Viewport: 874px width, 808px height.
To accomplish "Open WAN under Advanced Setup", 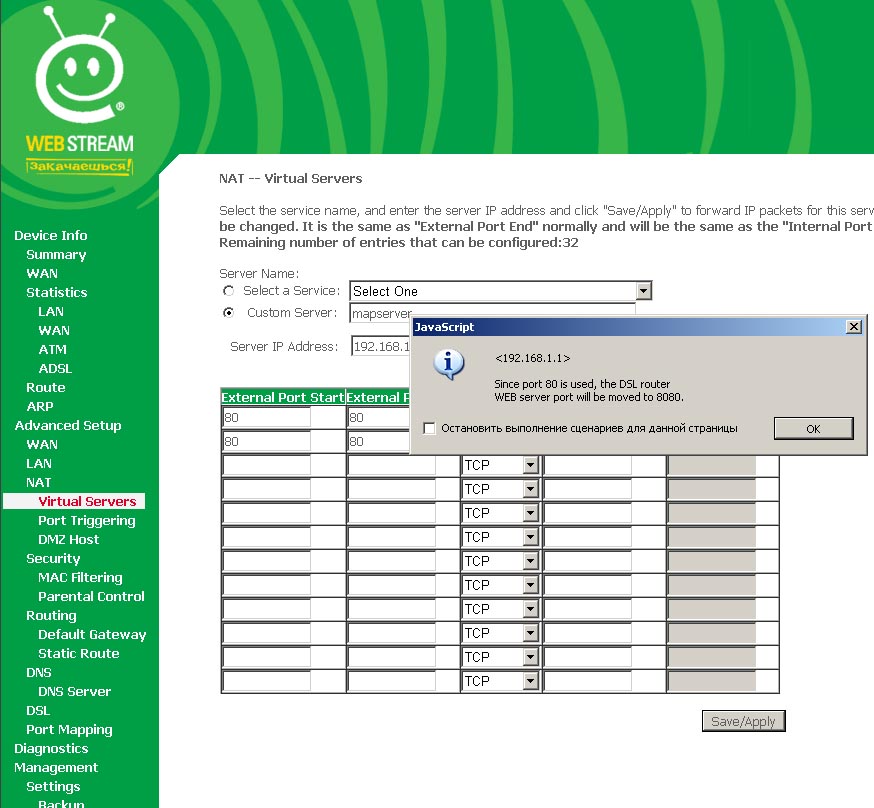I will tap(42, 444).
